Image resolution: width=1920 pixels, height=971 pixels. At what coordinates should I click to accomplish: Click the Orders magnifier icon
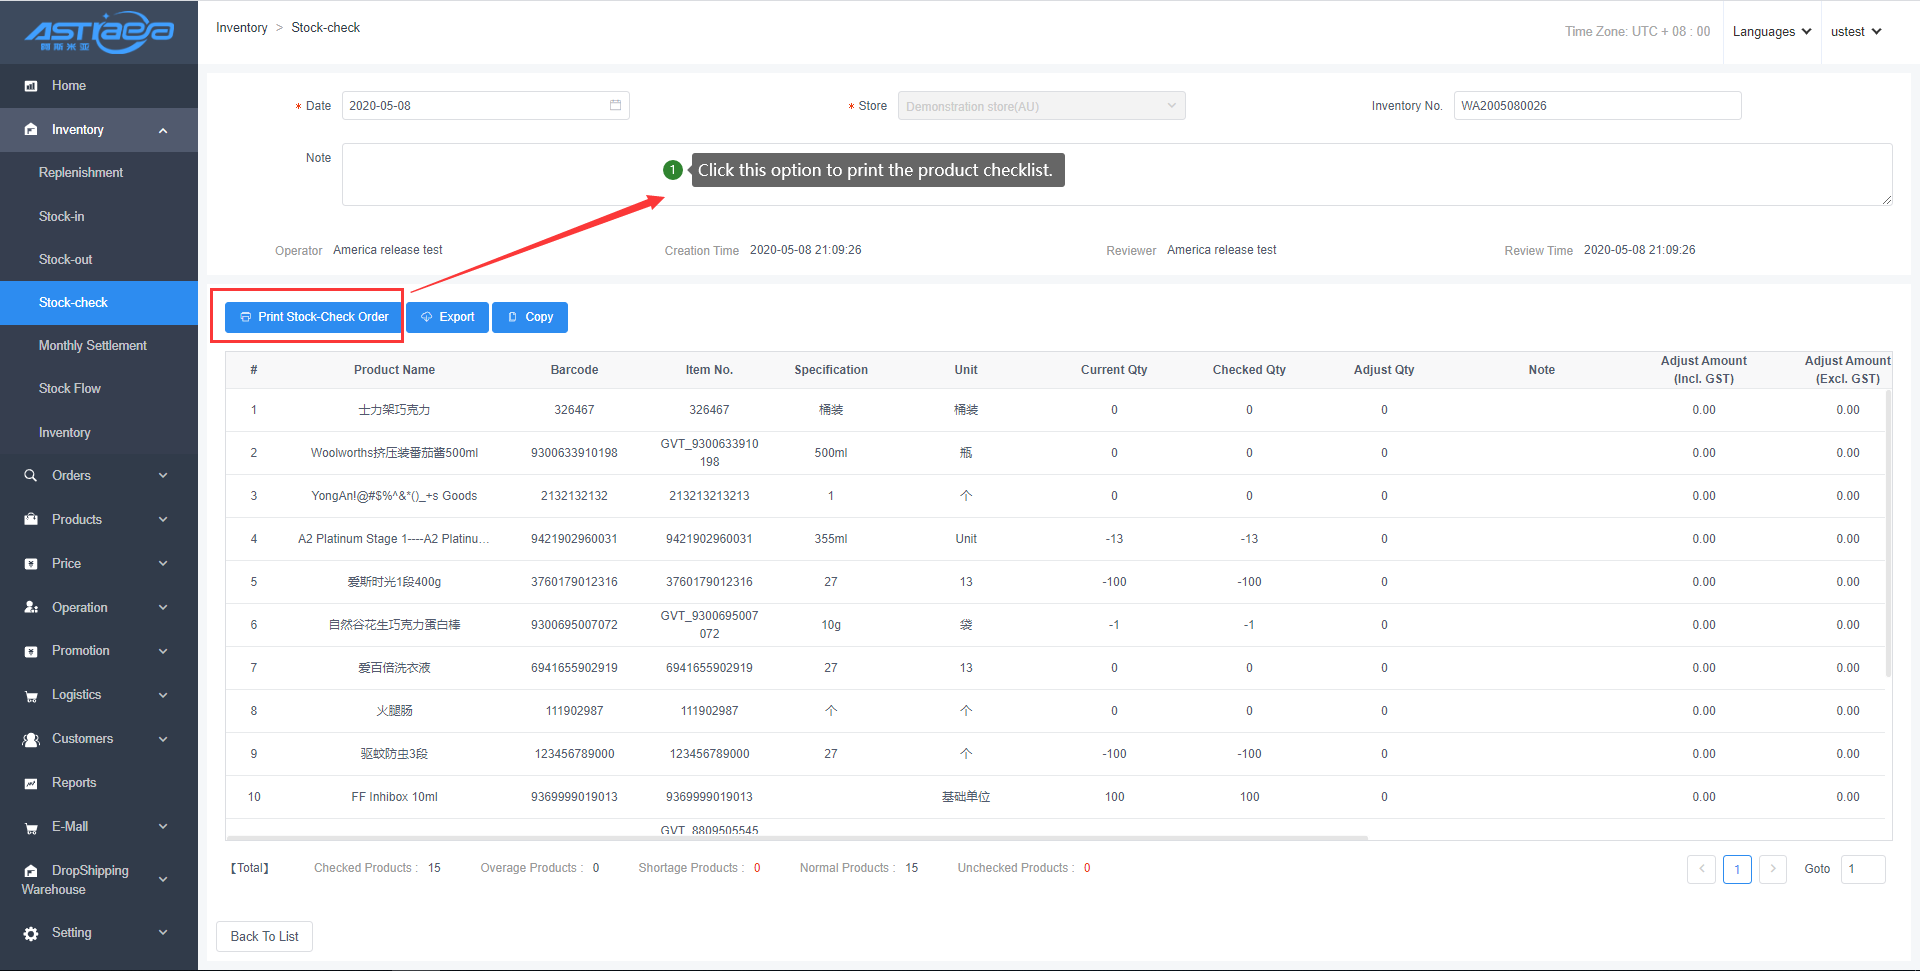pyautogui.click(x=31, y=476)
